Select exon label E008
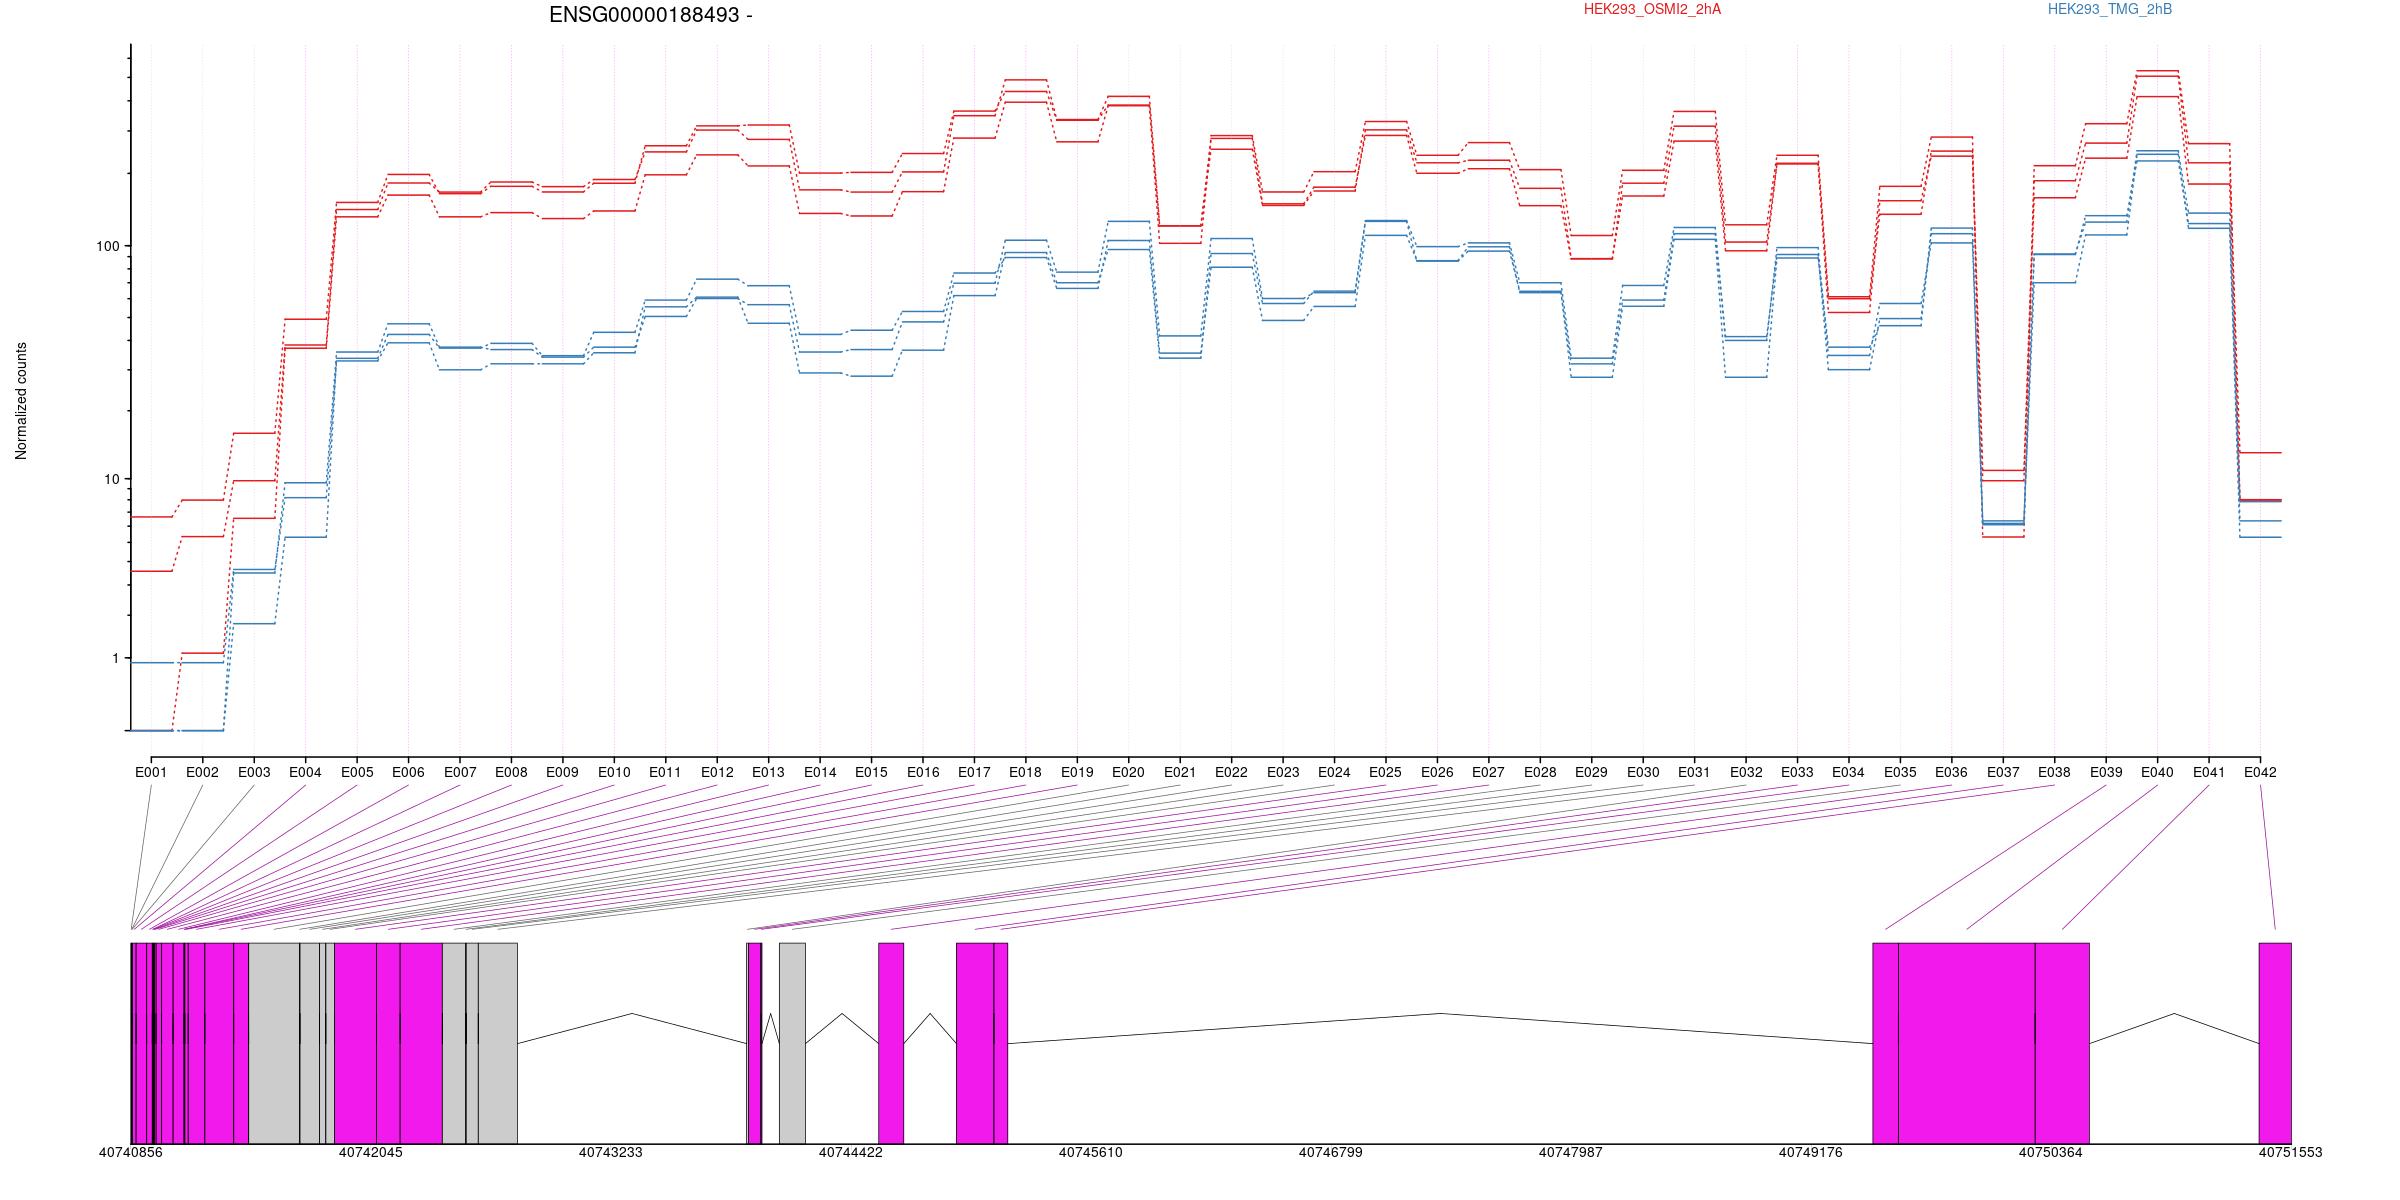The width and height of the screenshot is (2400, 1200). tap(511, 772)
